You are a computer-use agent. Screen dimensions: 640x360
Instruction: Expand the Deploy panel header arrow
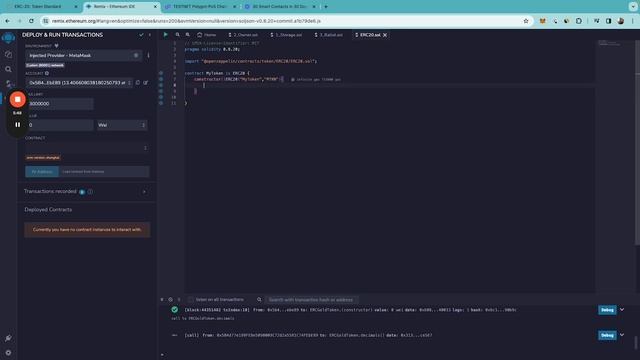click(x=150, y=35)
